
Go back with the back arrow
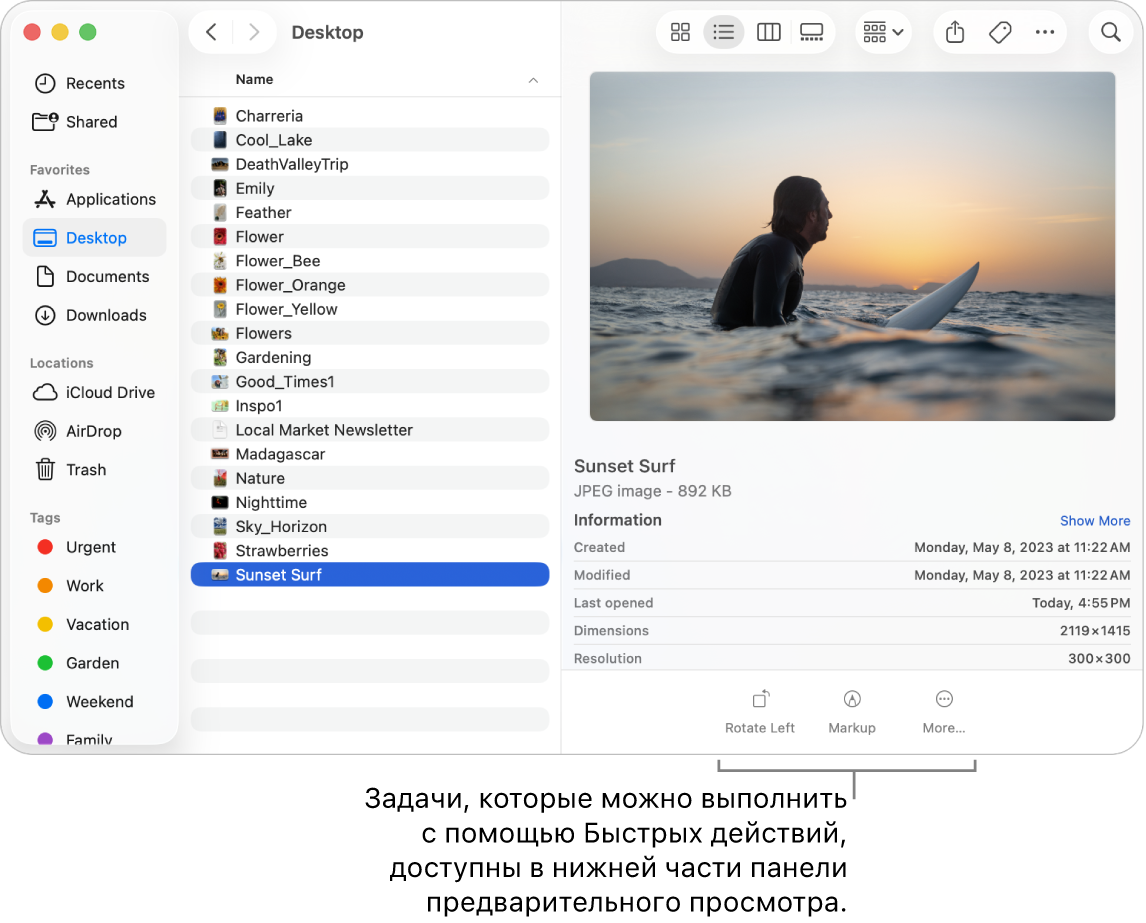(x=211, y=32)
